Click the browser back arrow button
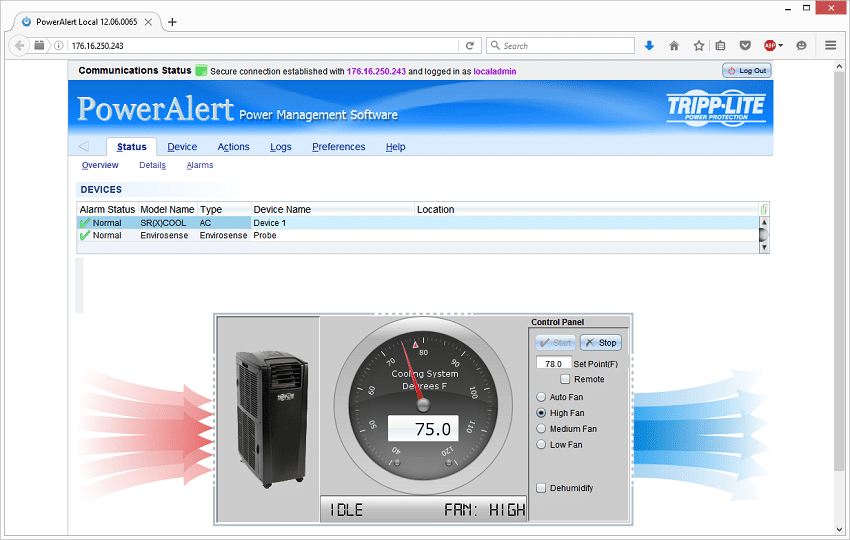850x540 pixels. [x=20, y=46]
